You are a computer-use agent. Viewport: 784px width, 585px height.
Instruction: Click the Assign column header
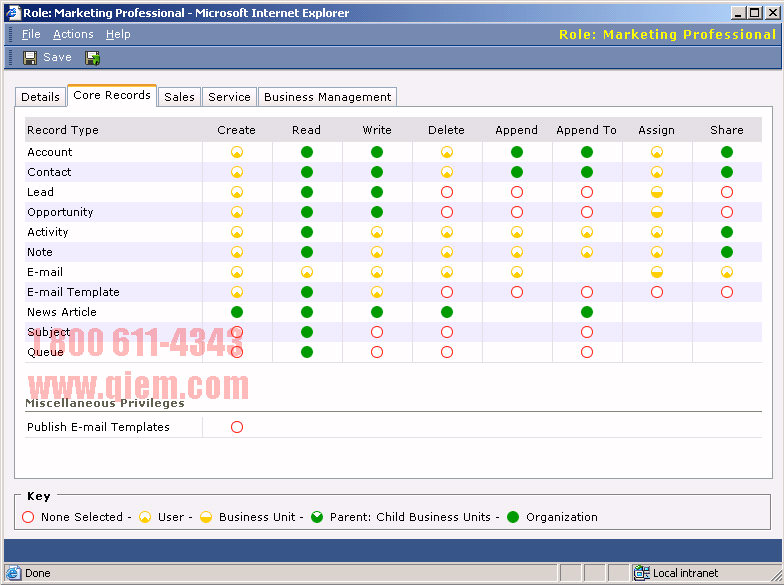pos(656,130)
